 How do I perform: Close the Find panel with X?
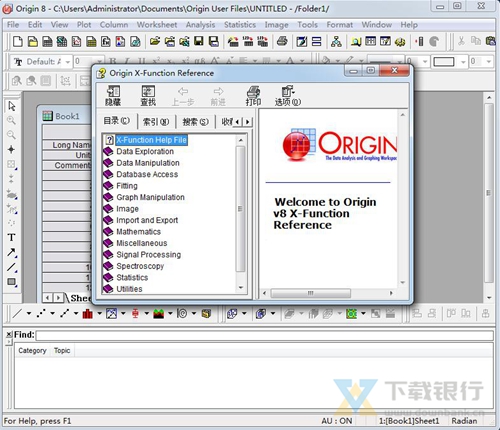tap(9, 334)
